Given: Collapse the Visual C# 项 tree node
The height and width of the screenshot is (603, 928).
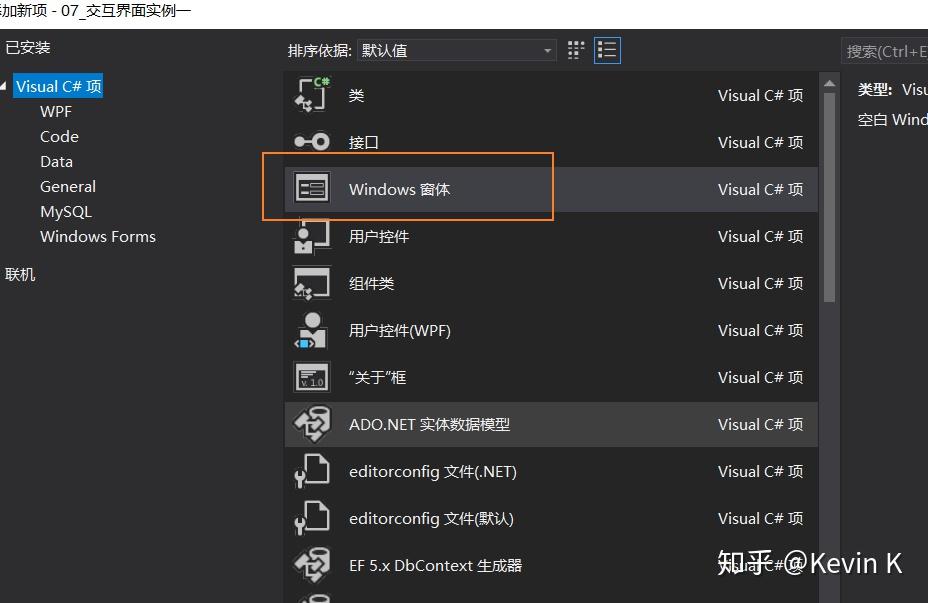Looking at the screenshot, I should 6,86.
